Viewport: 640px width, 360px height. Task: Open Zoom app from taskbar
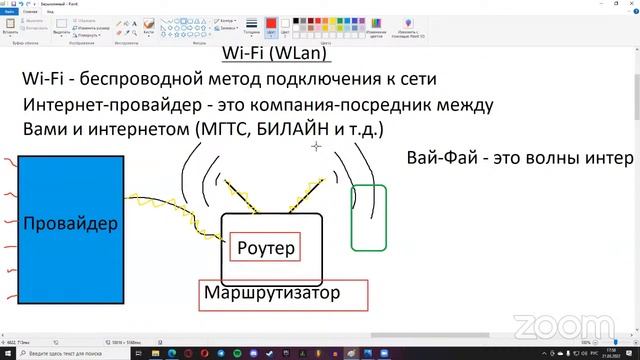(384, 353)
